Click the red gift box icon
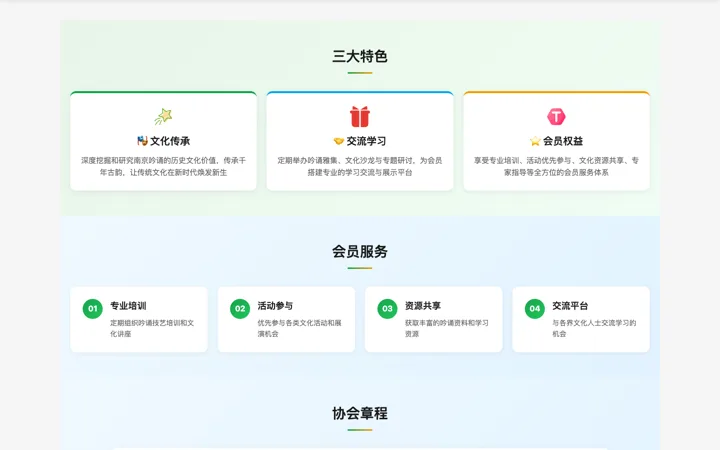720x450 pixels. (360, 117)
